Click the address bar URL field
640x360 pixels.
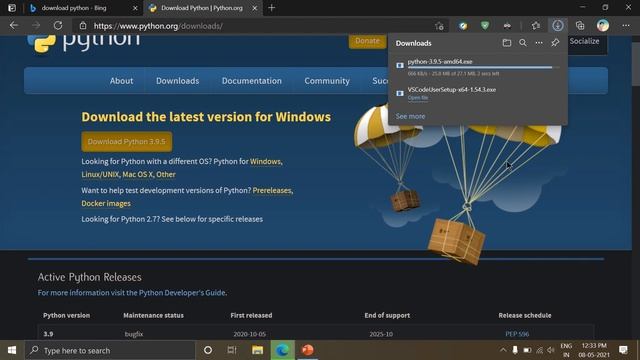[x=261, y=26]
